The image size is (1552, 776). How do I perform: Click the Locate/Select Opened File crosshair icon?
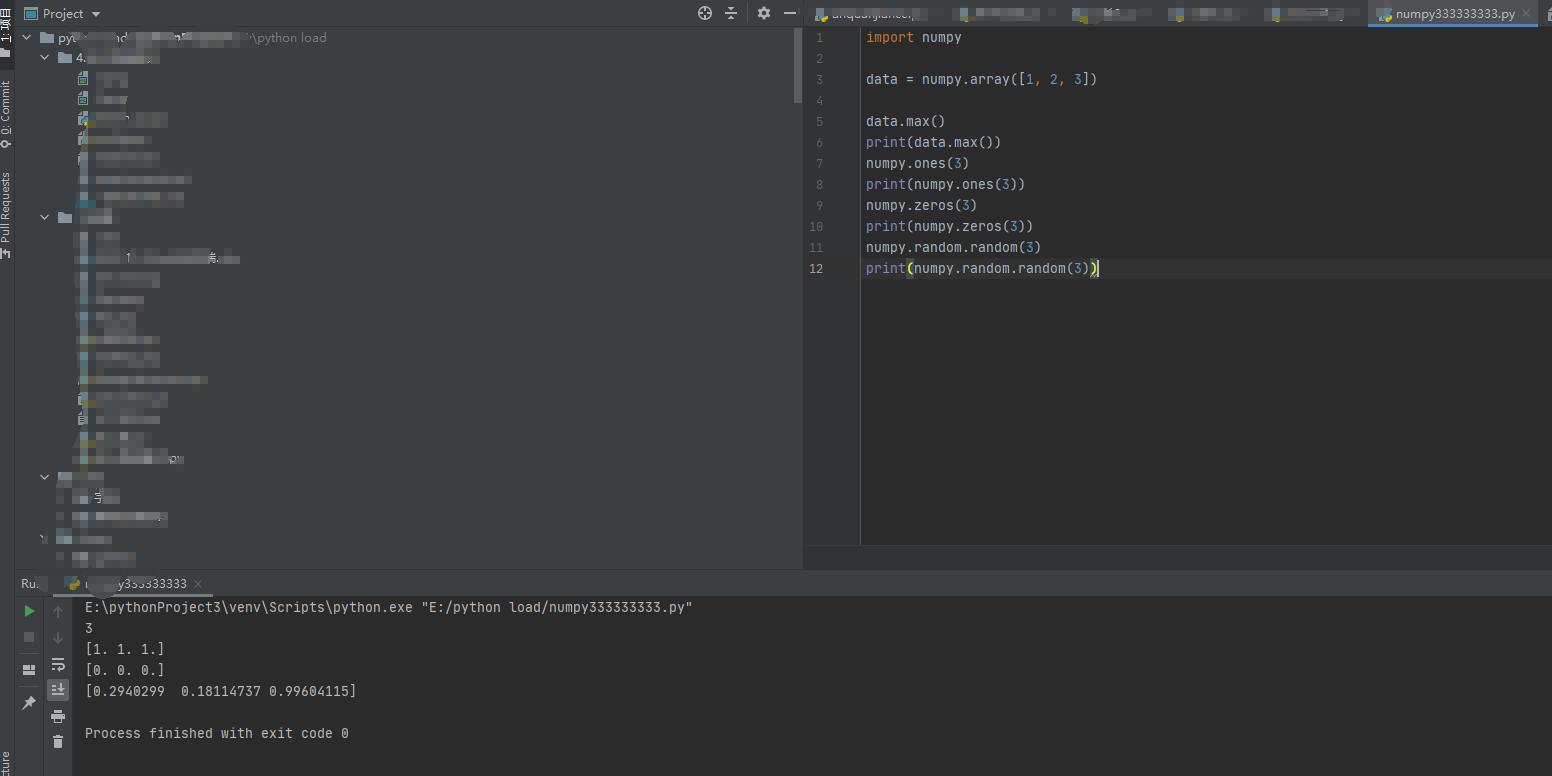point(705,13)
